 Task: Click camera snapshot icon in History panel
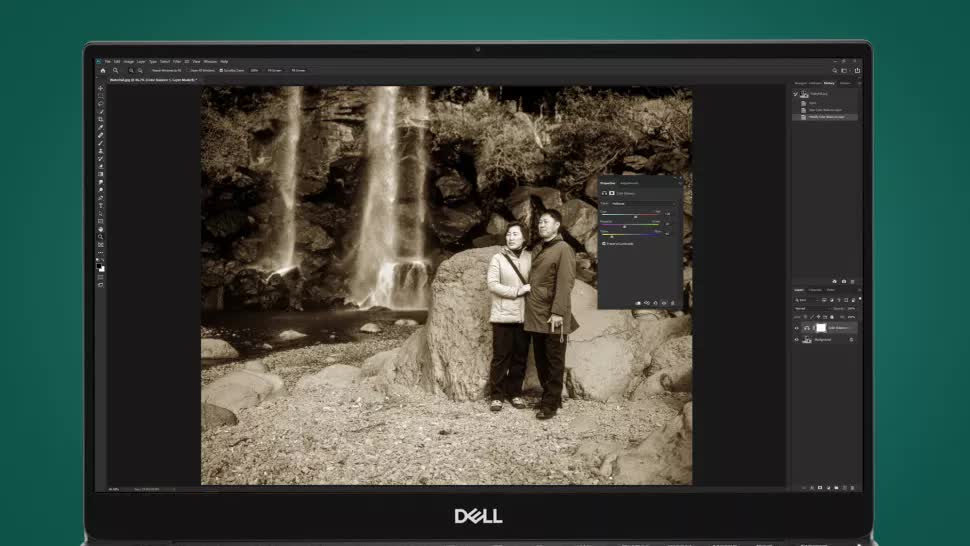(844, 281)
